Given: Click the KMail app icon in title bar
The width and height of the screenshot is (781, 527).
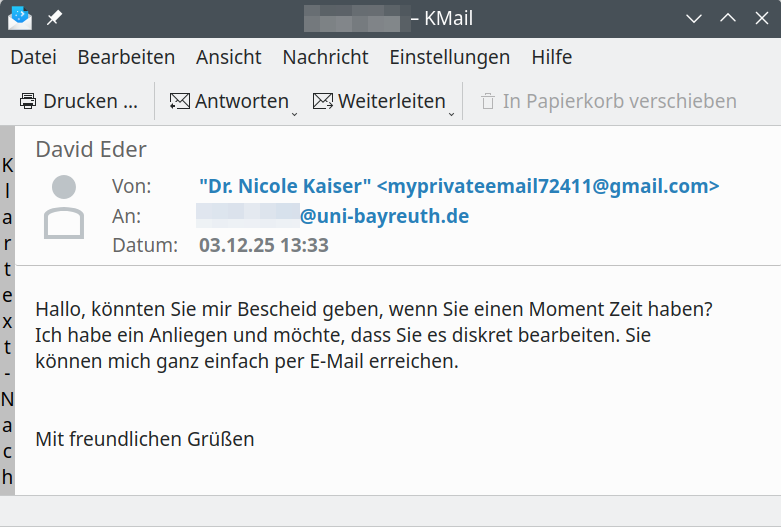Looking at the screenshot, I should click(x=19, y=18).
